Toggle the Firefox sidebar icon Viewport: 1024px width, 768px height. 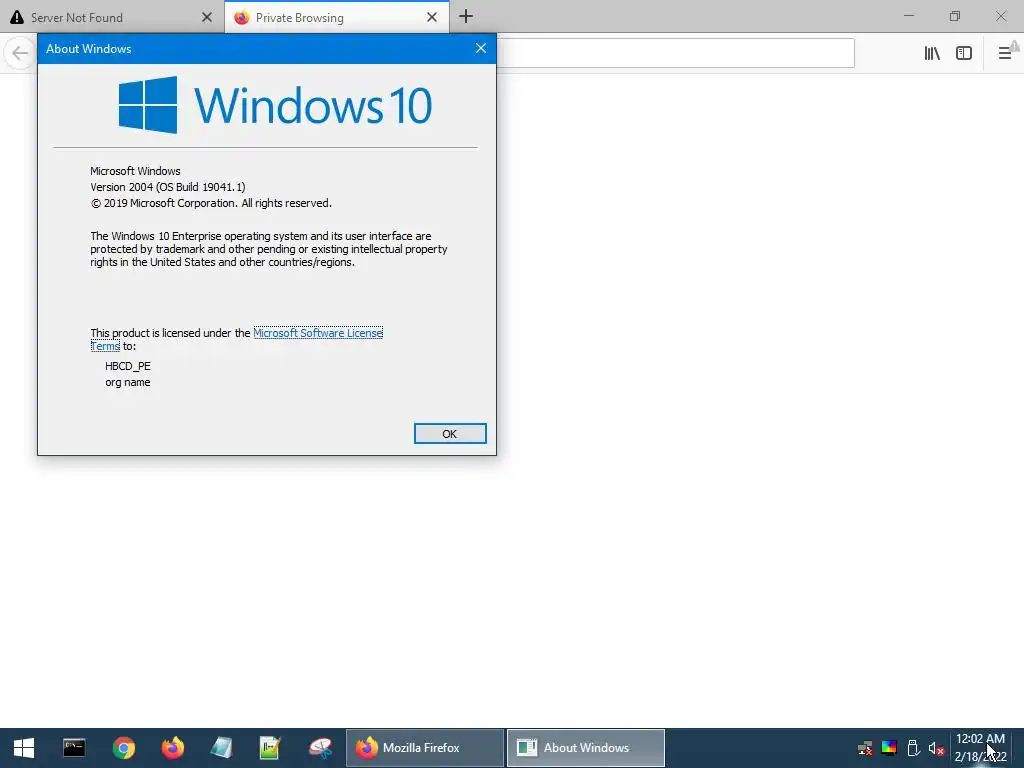pos(964,53)
